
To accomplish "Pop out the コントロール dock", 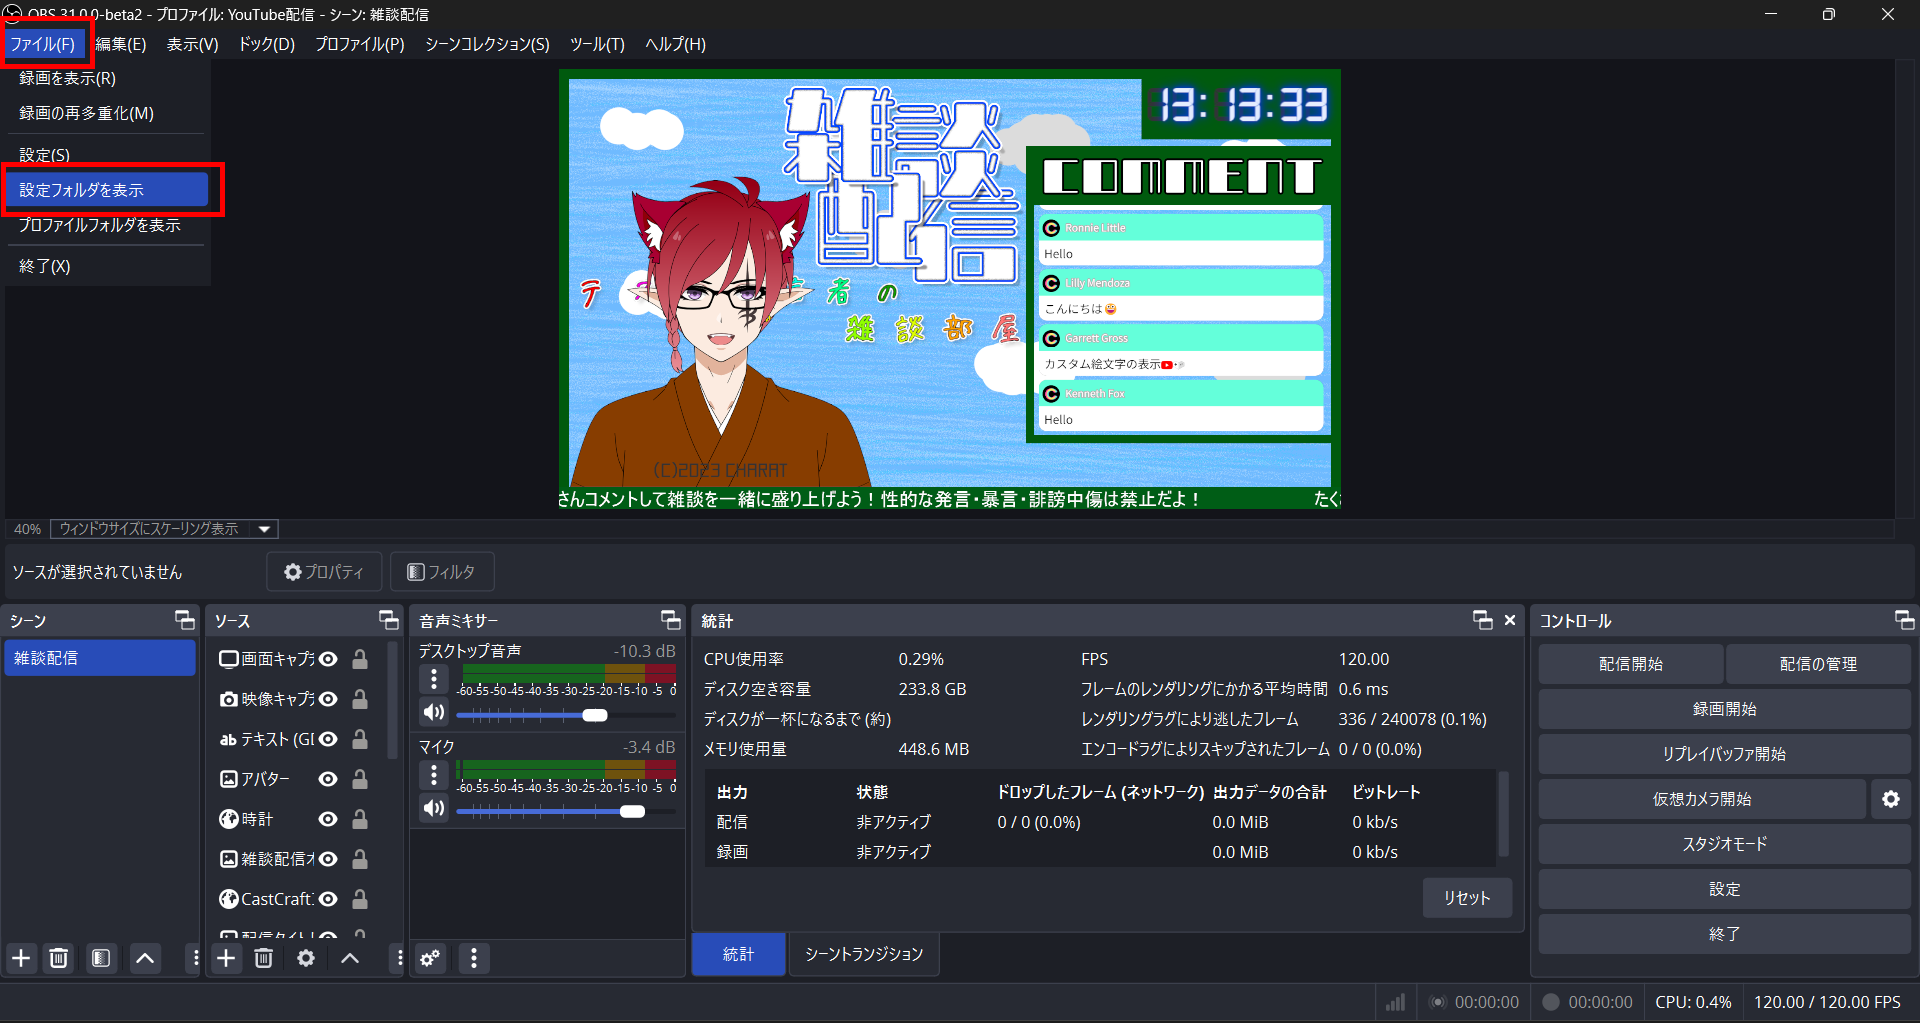I will [1905, 620].
